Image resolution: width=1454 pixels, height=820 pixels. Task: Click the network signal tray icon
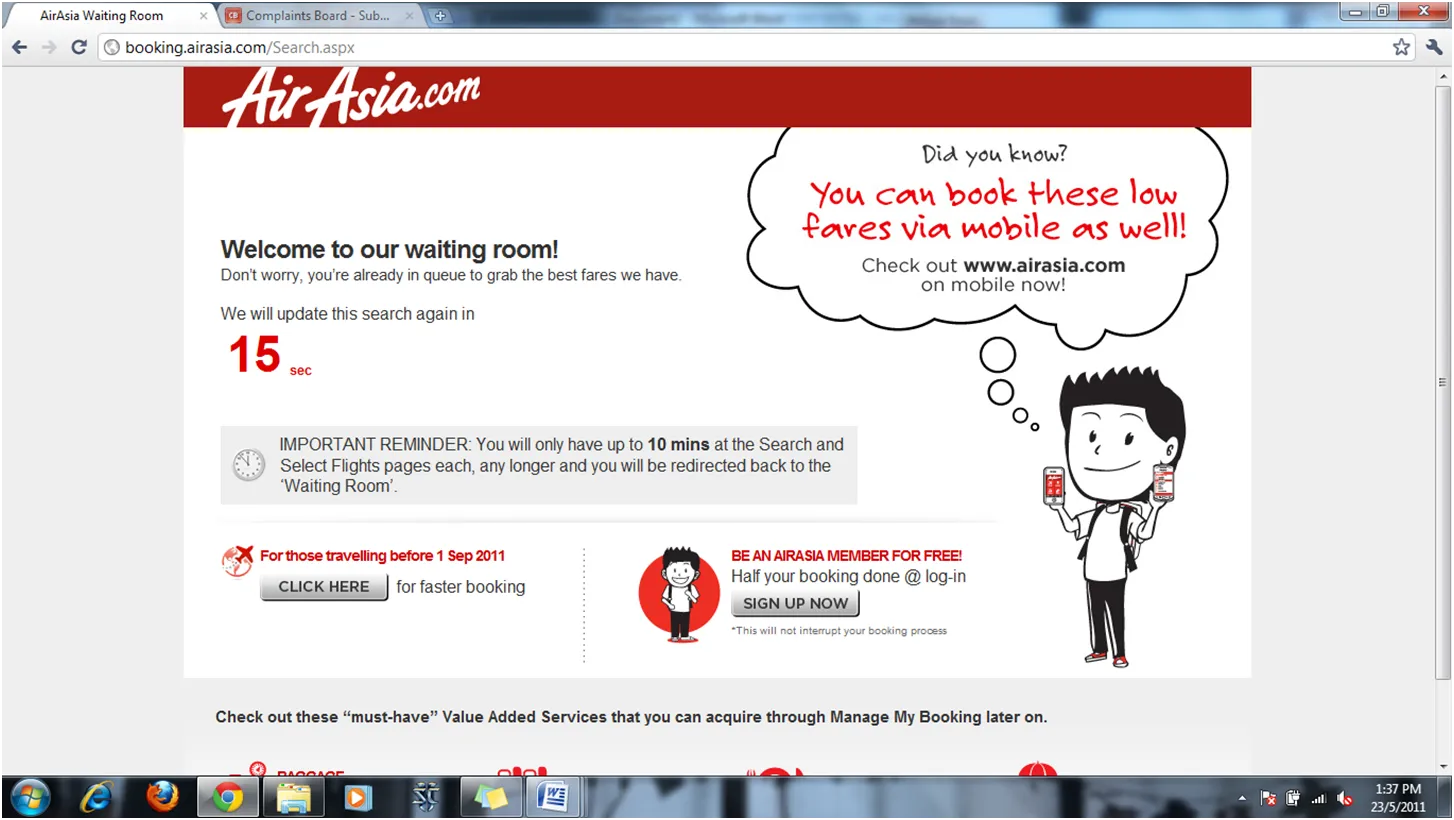[x=1318, y=799]
